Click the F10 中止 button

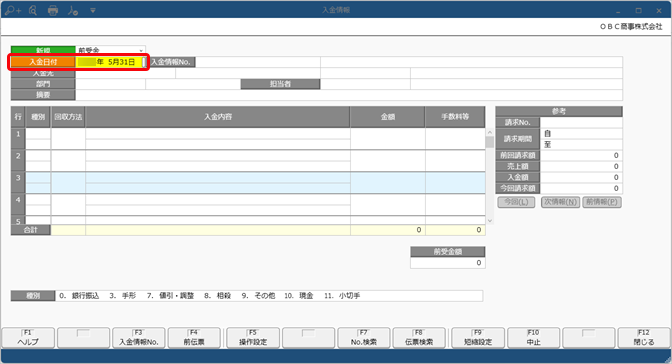pyautogui.click(x=534, y=338)
